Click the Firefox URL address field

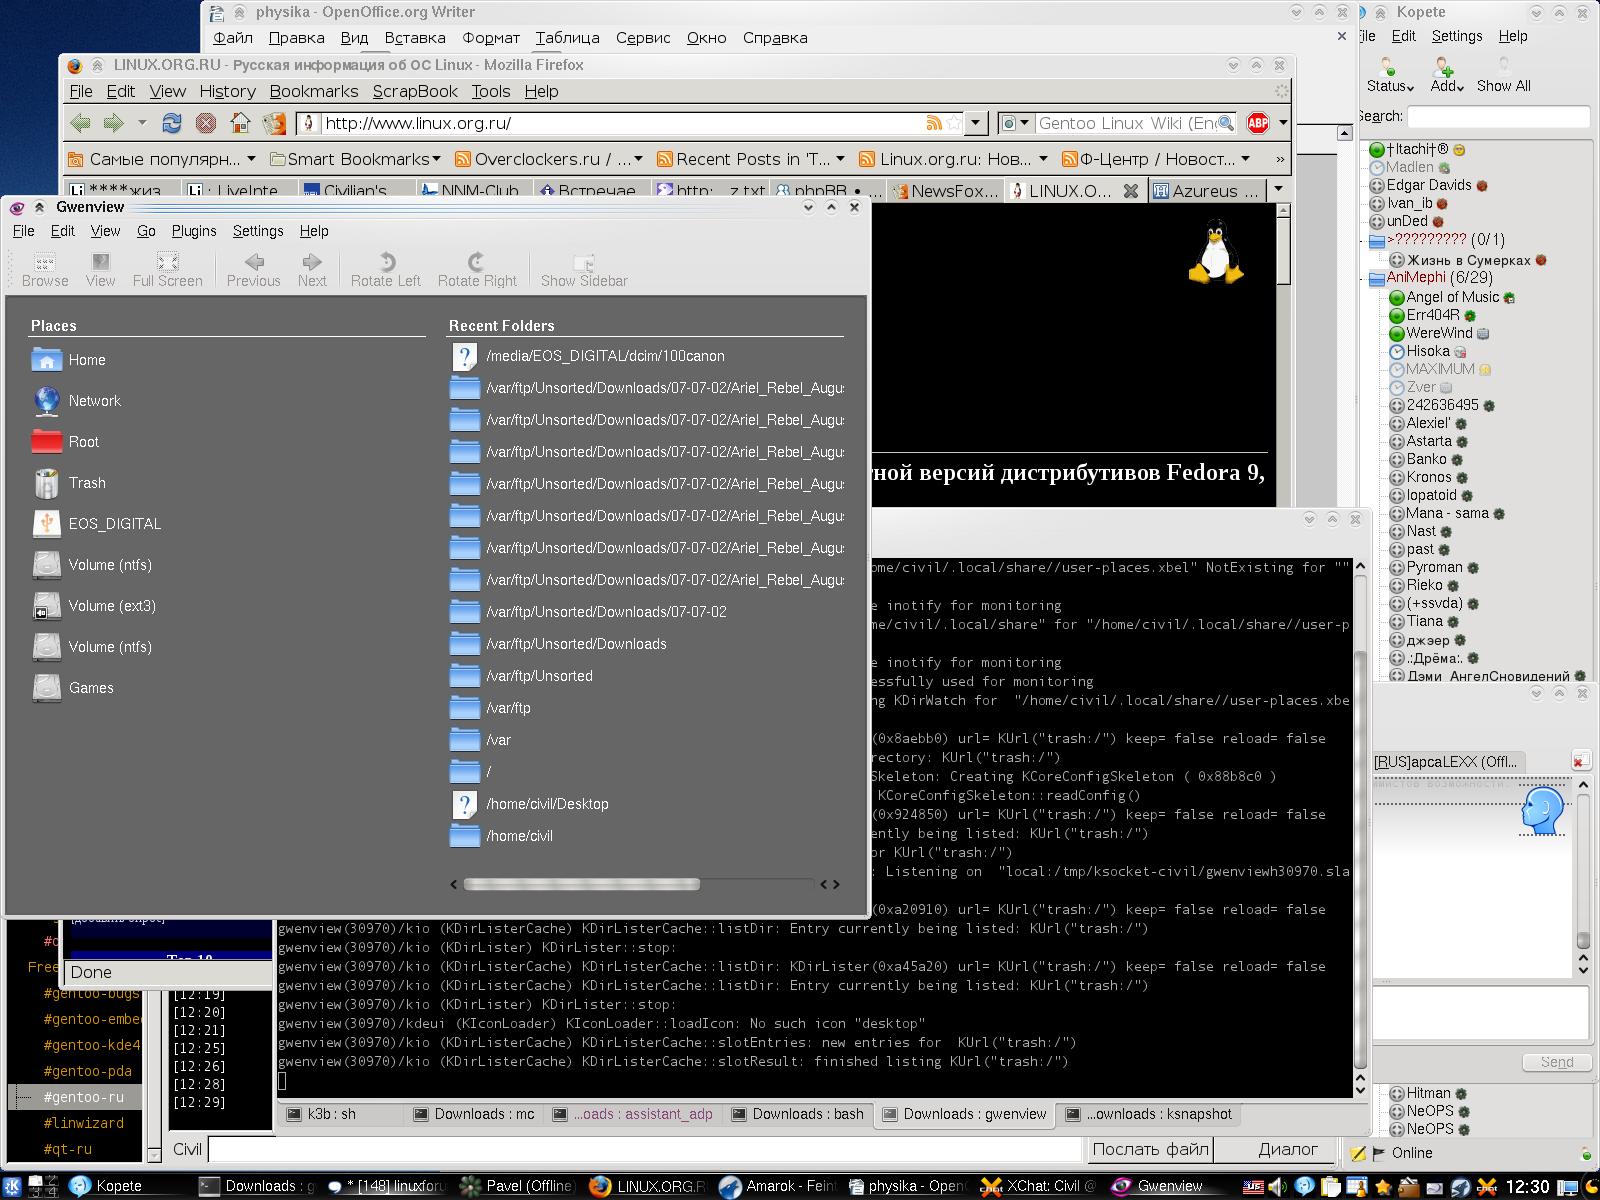(x=620, y=123)
